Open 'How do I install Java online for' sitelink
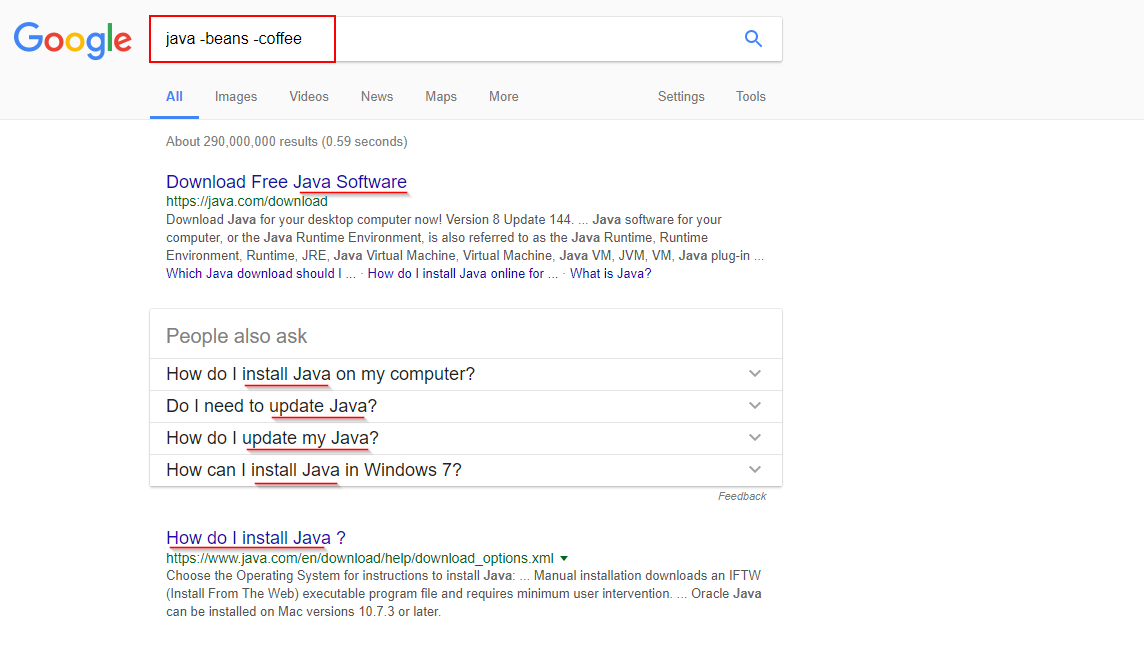Image resolution: width=1144 pixels, height=646 pixels. (463, 274)
